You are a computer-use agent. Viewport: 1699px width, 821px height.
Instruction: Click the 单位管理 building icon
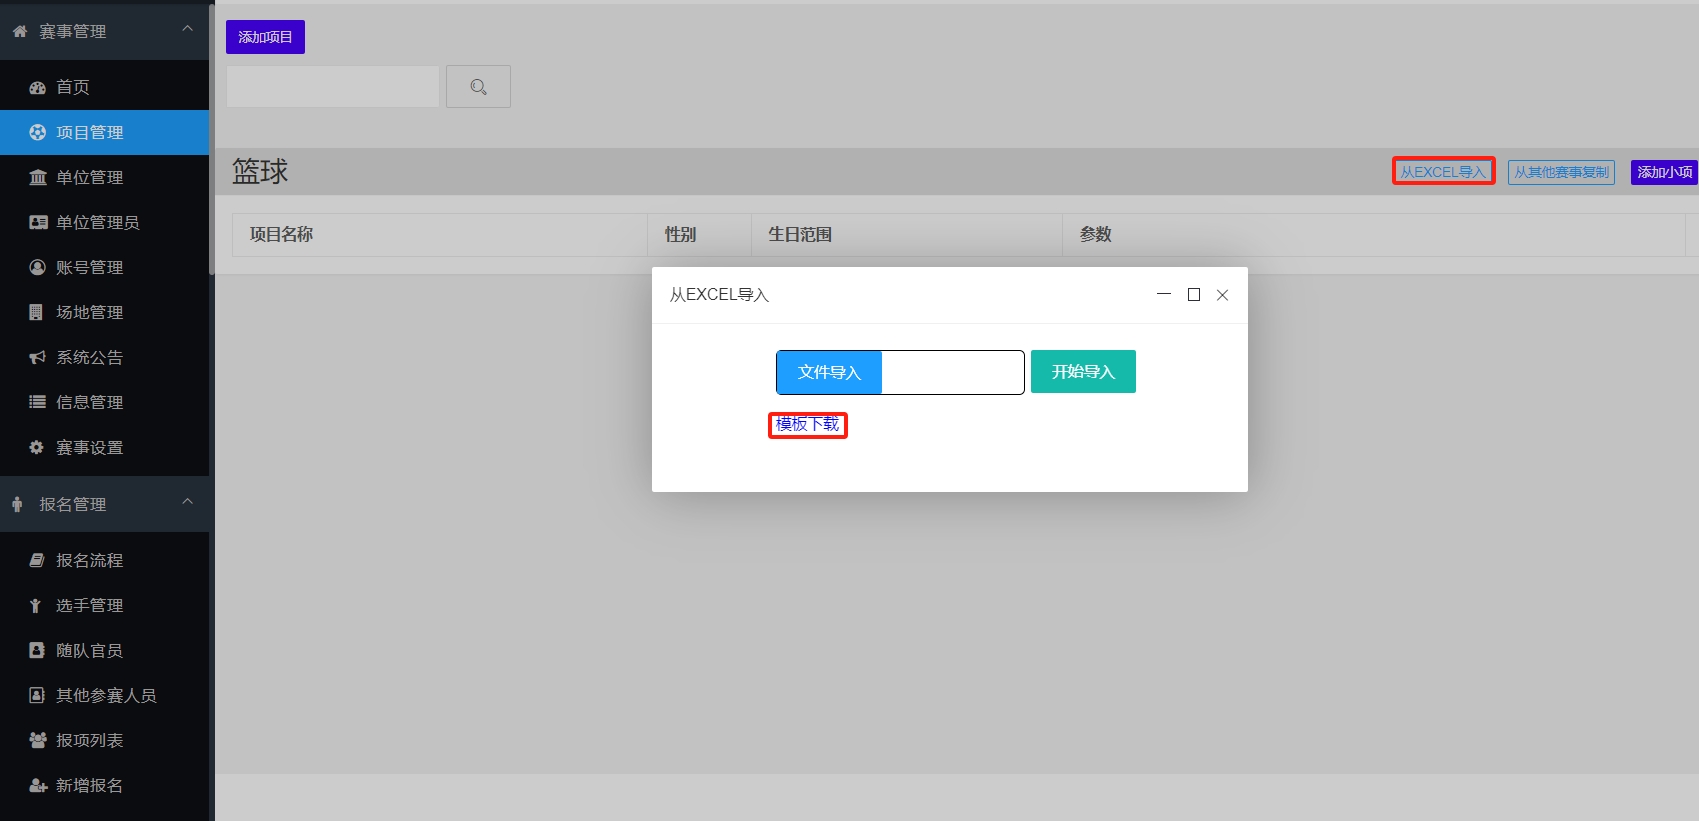(x=38, y=178)
